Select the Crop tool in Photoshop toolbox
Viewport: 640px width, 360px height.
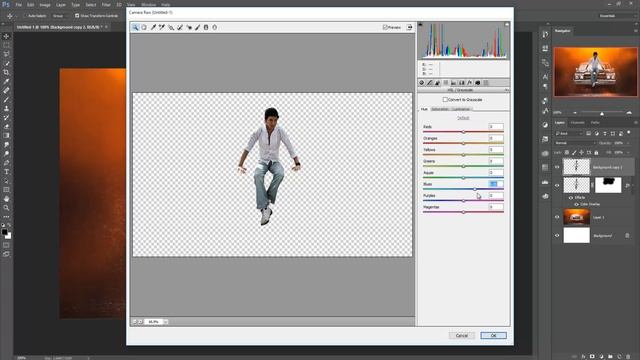pyautogui.click(x=6, y=72)
